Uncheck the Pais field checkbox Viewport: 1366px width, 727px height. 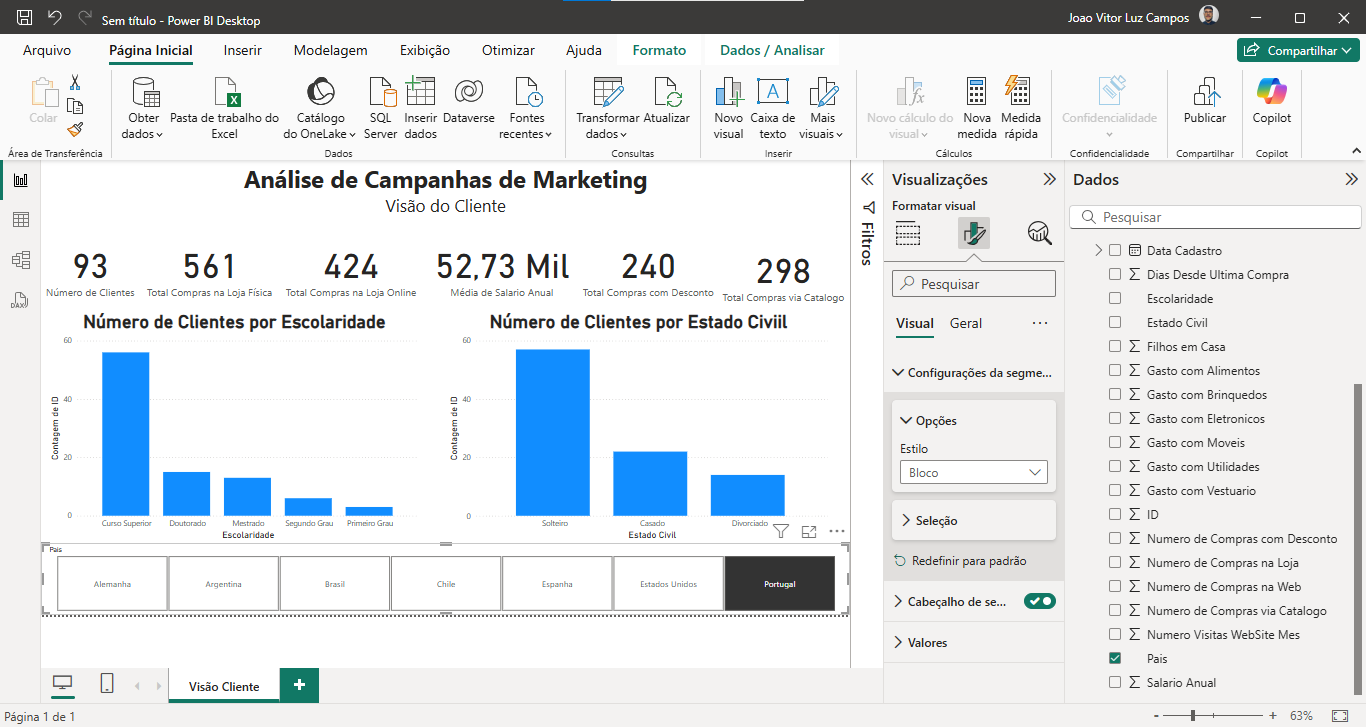1115,659
